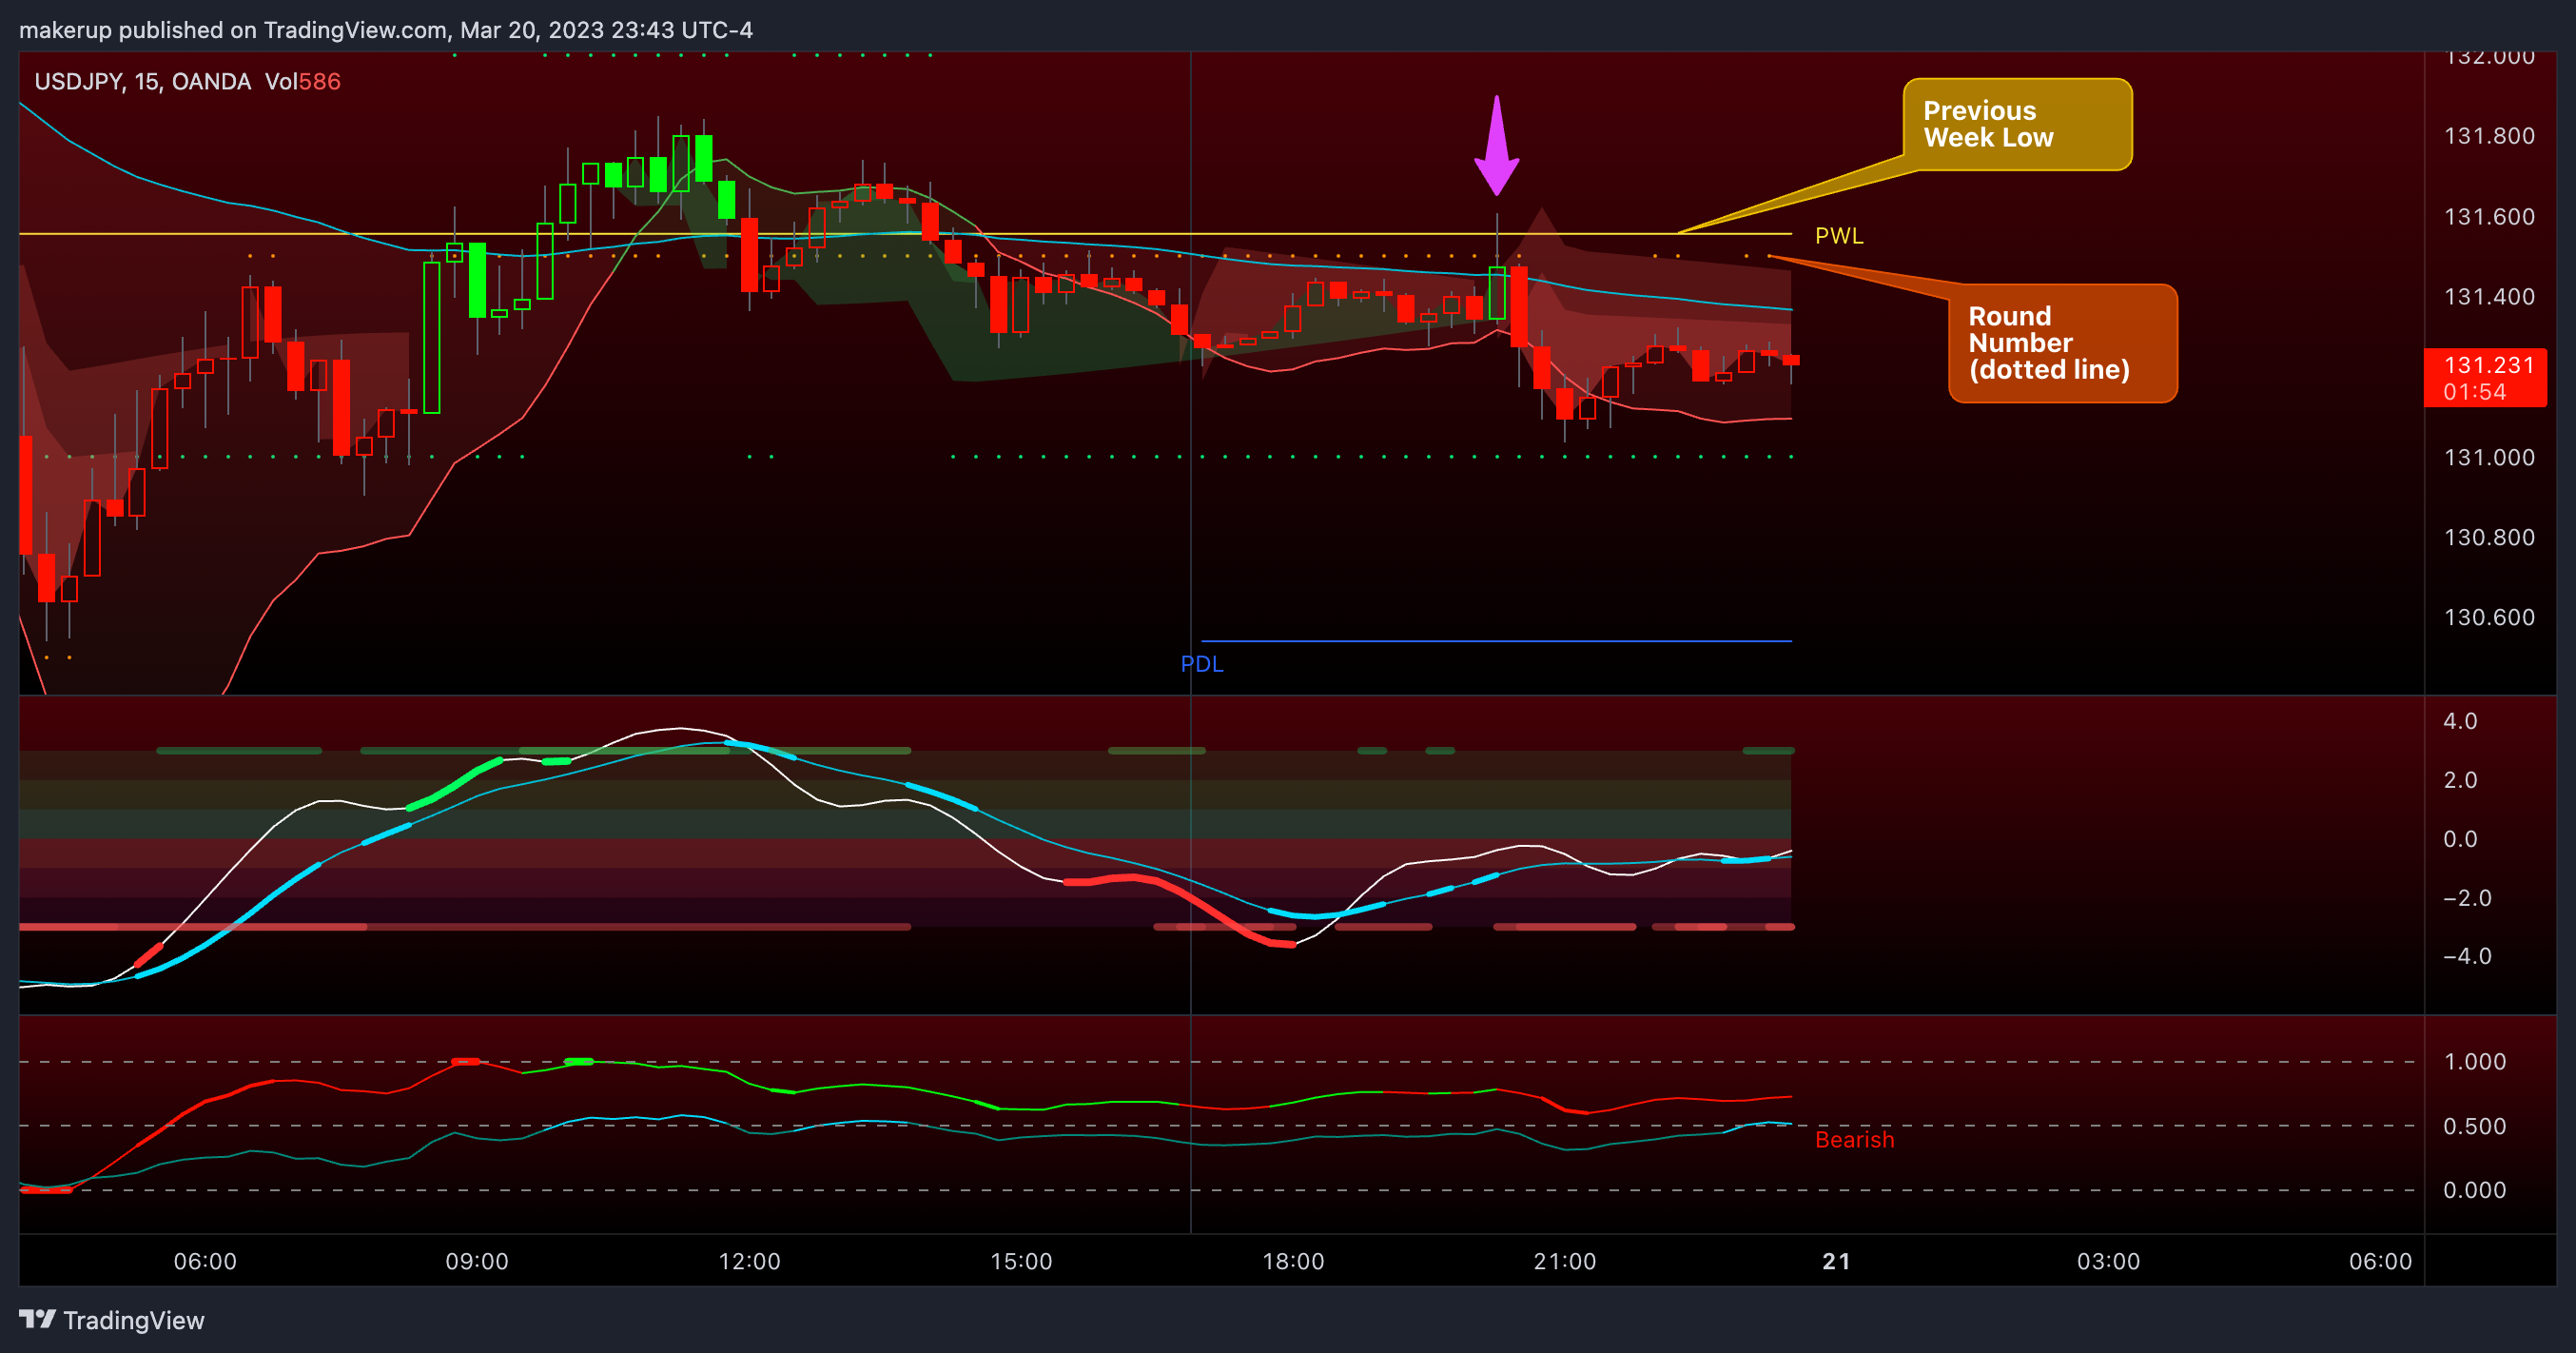Click the current price tag 131.231
The height and width of the screenshot is (1353, 2576).
click(2485, 377)
